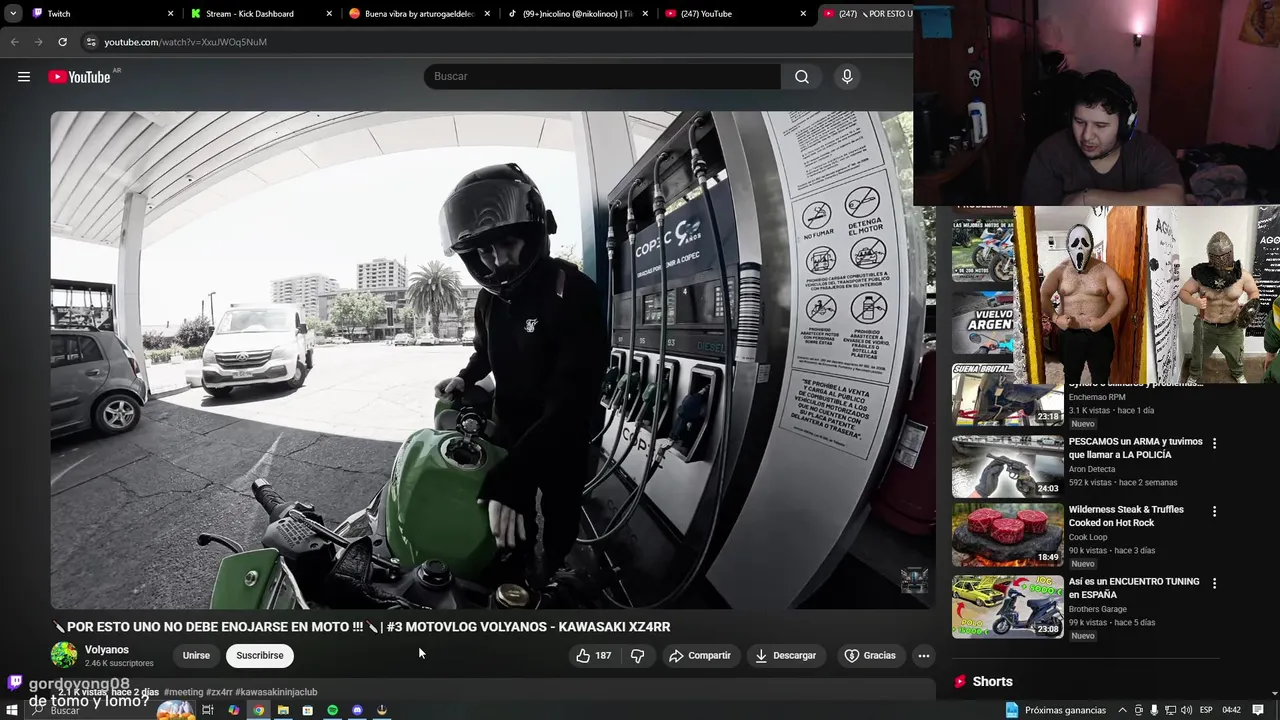
Task: Go back in the browser
Action: coord(14,42)
